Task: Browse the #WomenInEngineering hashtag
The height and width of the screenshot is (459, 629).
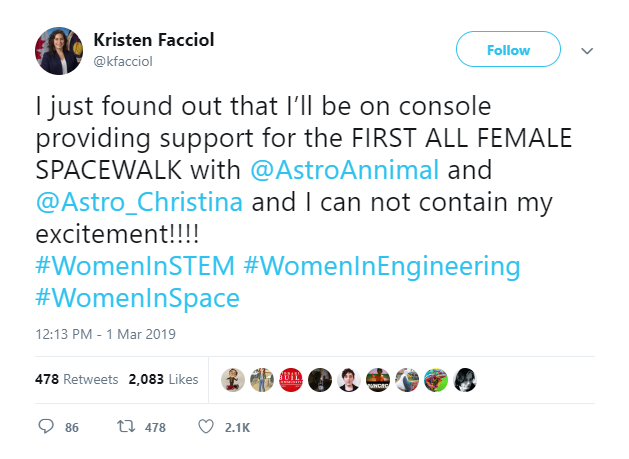Action: coord(381,267)
